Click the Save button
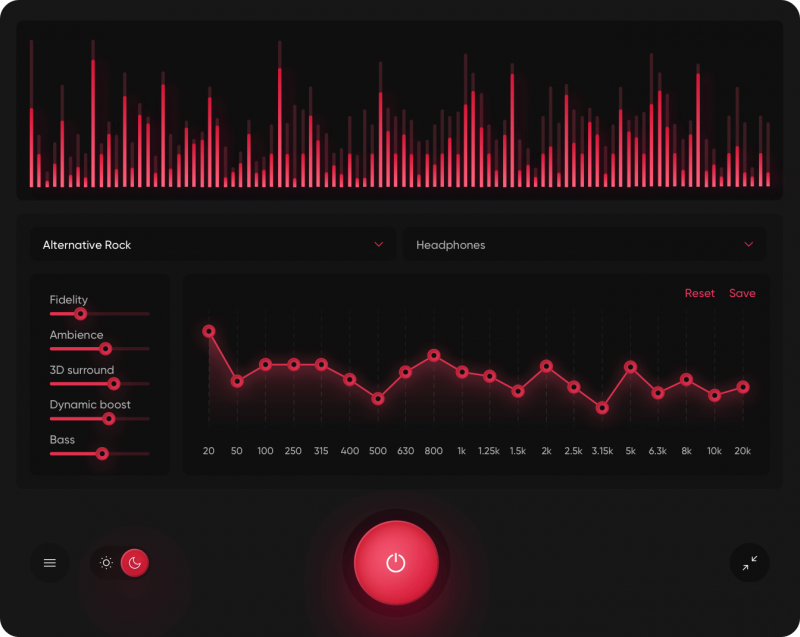This screenshot has width=800, height=637. [742, 293]
